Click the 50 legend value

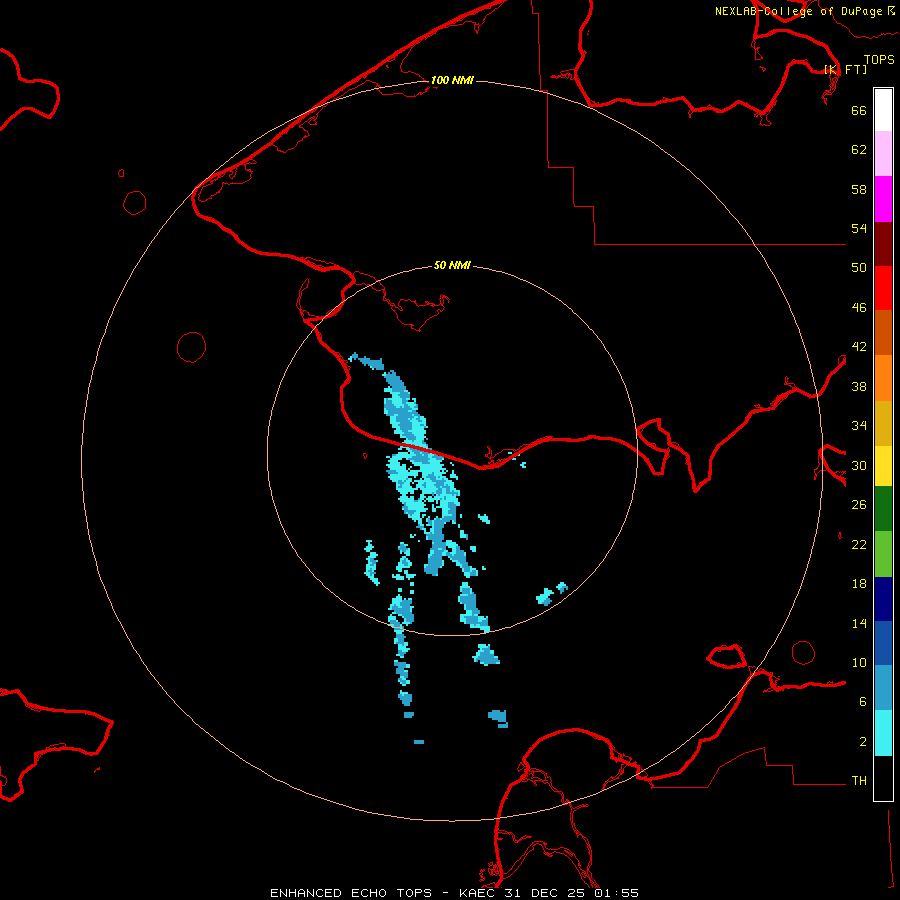point(859,268)
